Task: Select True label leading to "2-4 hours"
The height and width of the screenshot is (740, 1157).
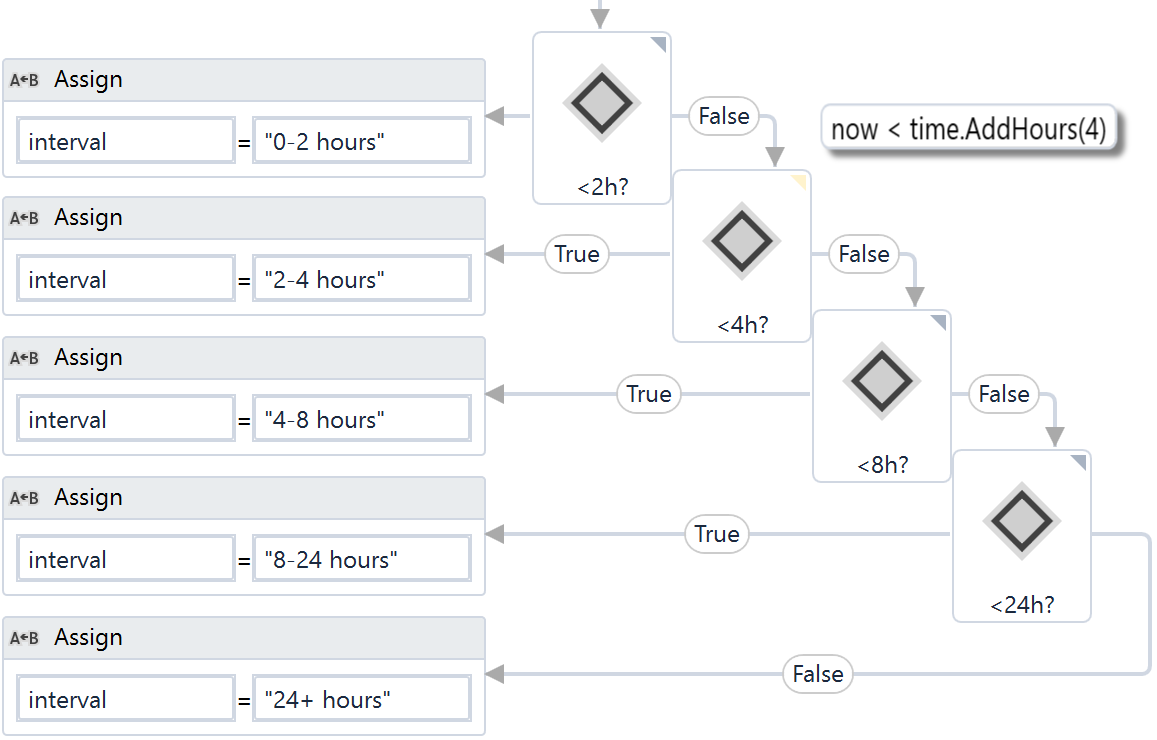Action: (577, 254)
